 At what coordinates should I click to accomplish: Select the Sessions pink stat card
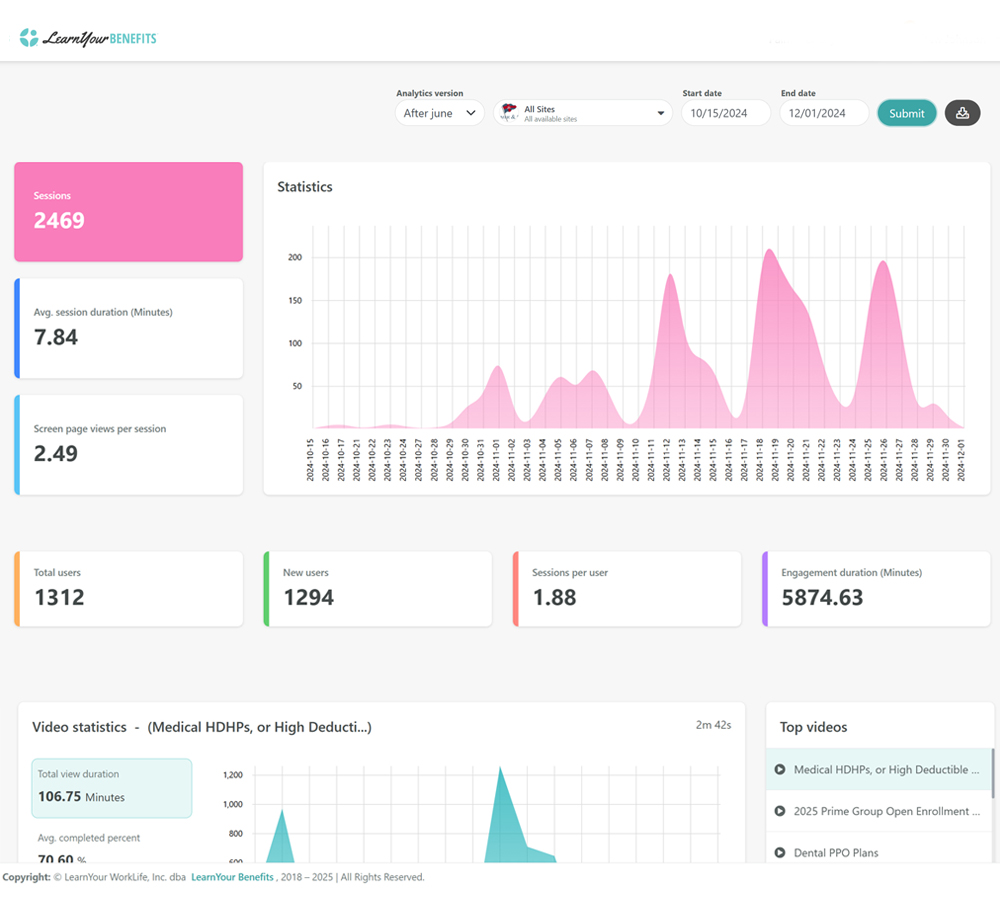pyautogui.click(x=128, y=212)
